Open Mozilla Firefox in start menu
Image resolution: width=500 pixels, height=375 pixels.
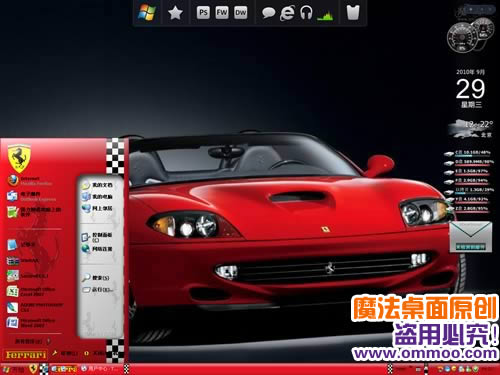click(x=30, y=181)
